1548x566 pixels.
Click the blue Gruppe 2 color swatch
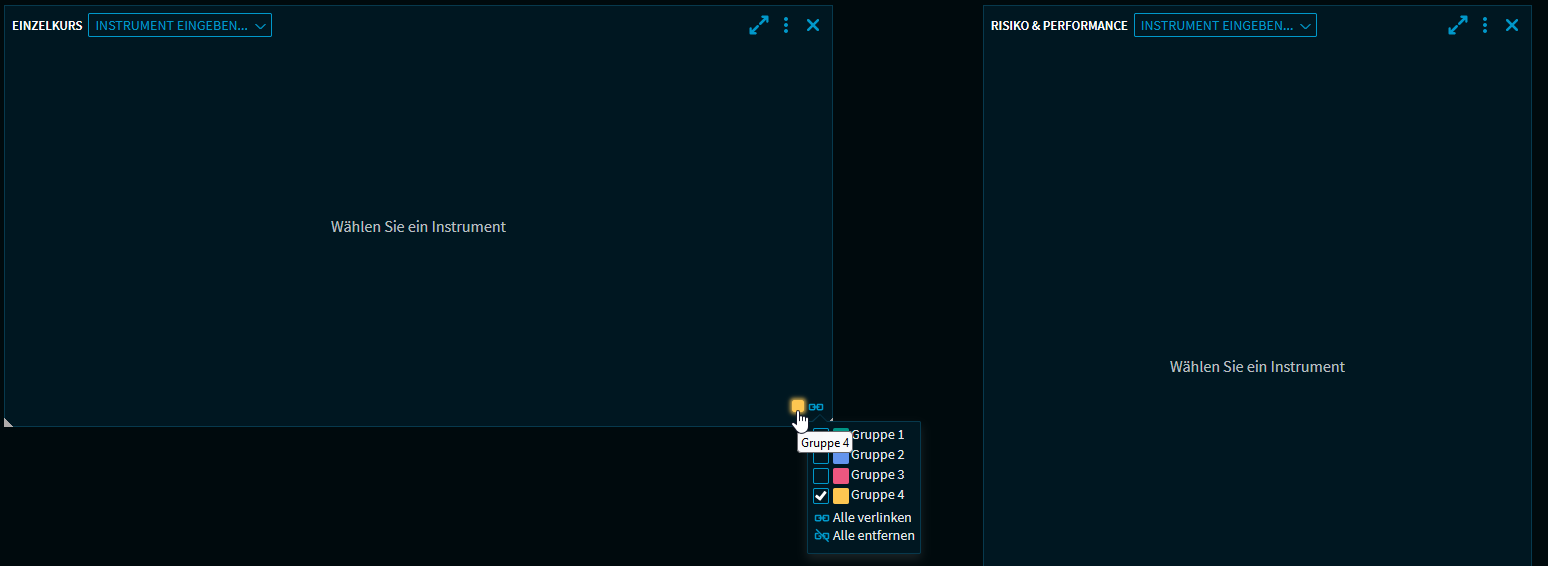click(x=841, y=456)
